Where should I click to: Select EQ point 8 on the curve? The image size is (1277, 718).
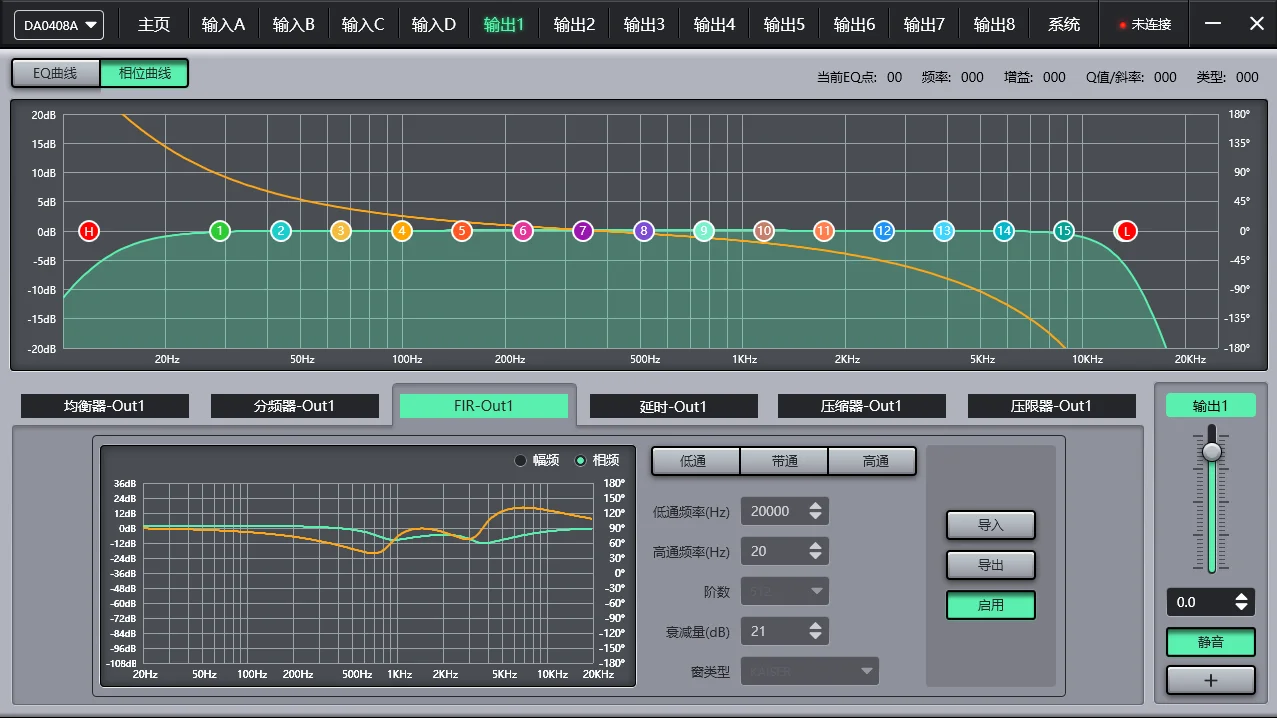(x=643, y=231)
